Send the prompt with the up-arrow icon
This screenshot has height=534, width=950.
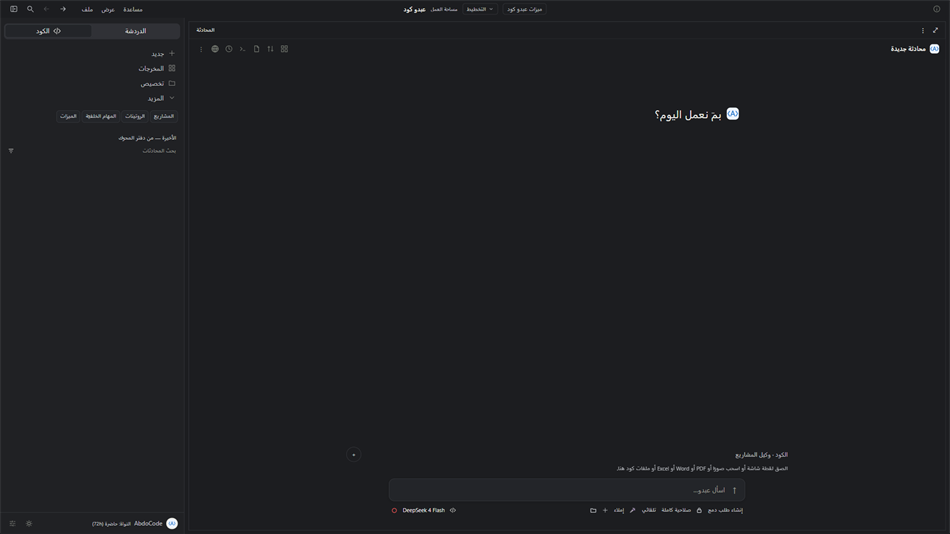coord(734,490)
